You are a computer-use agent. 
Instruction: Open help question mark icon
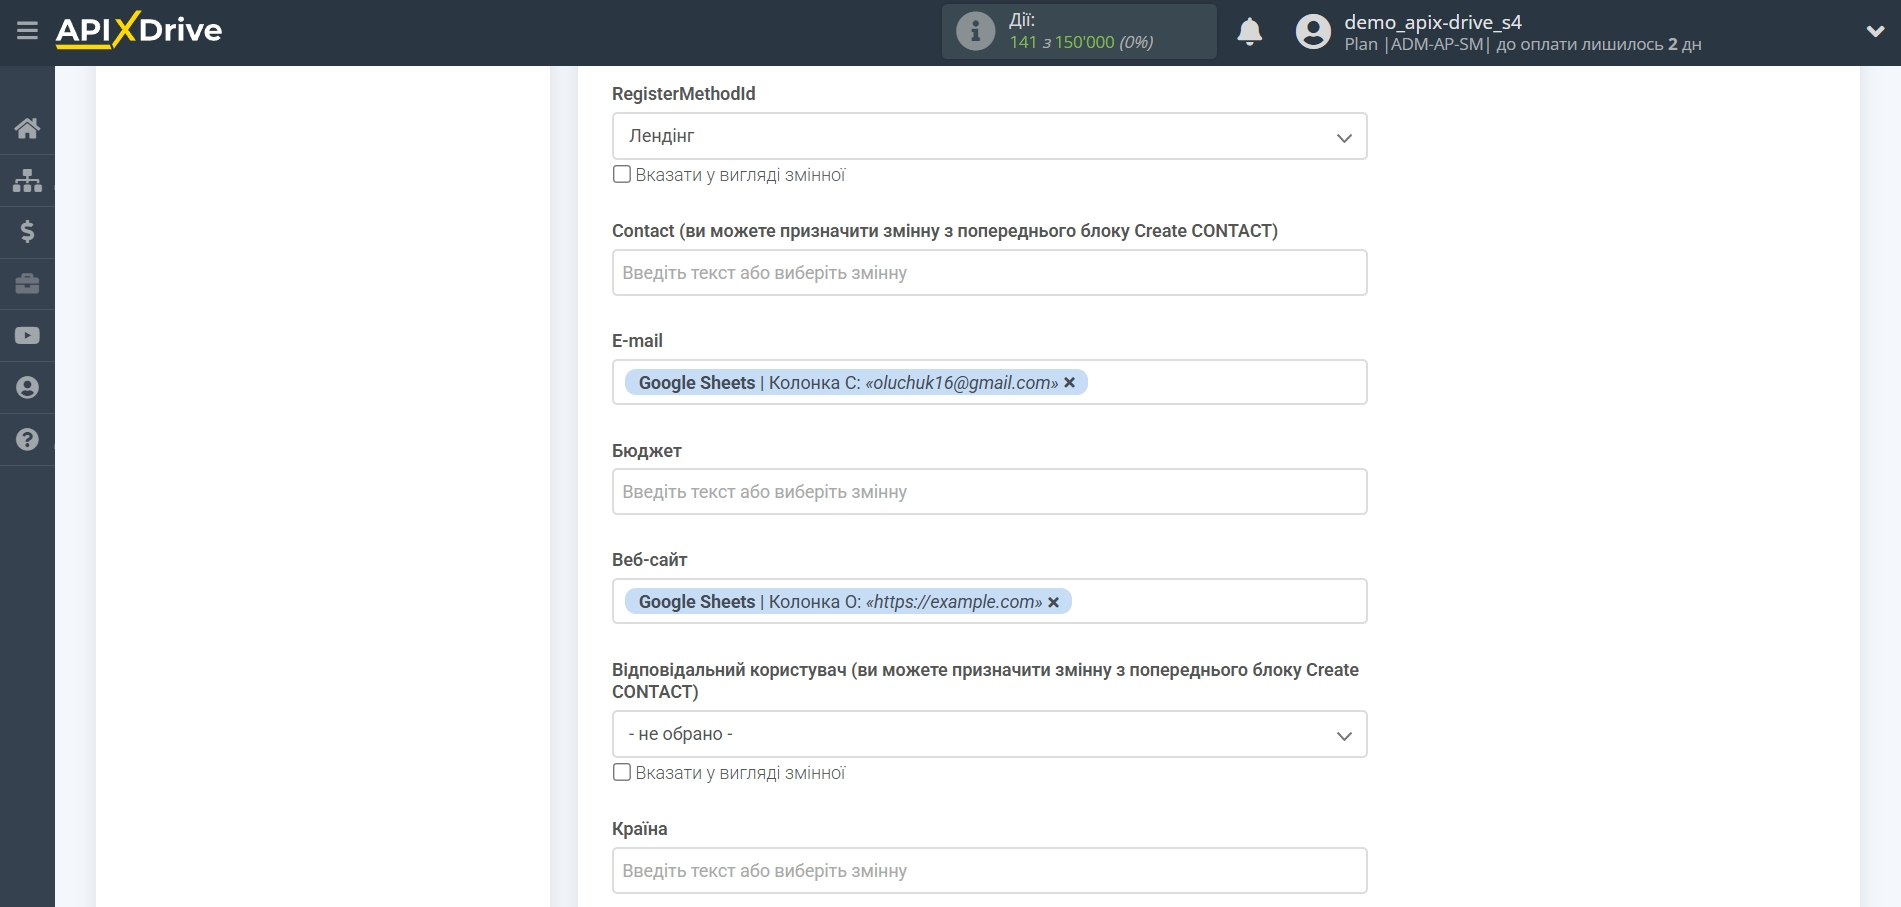(x=27, y=440)
